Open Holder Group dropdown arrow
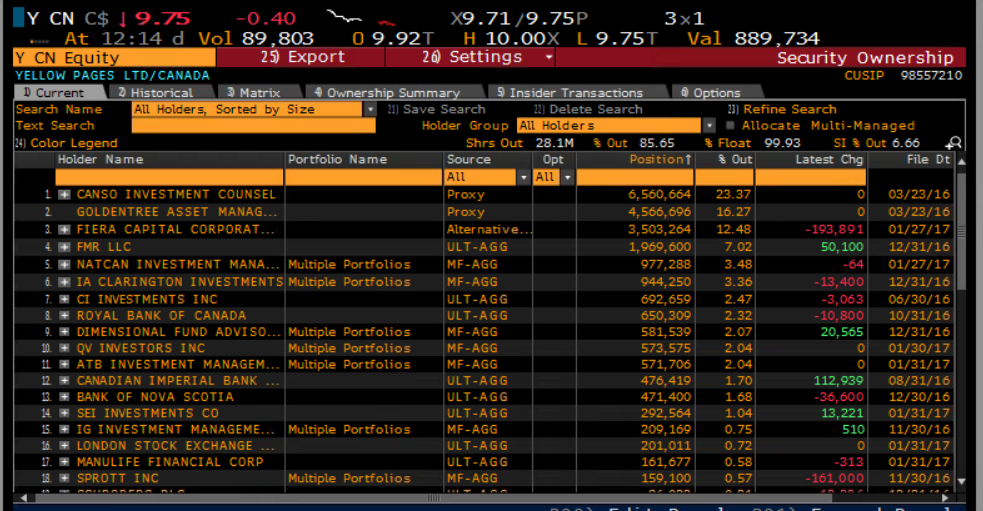The width and height of the screenshot is (983, 511). [708, 125]
